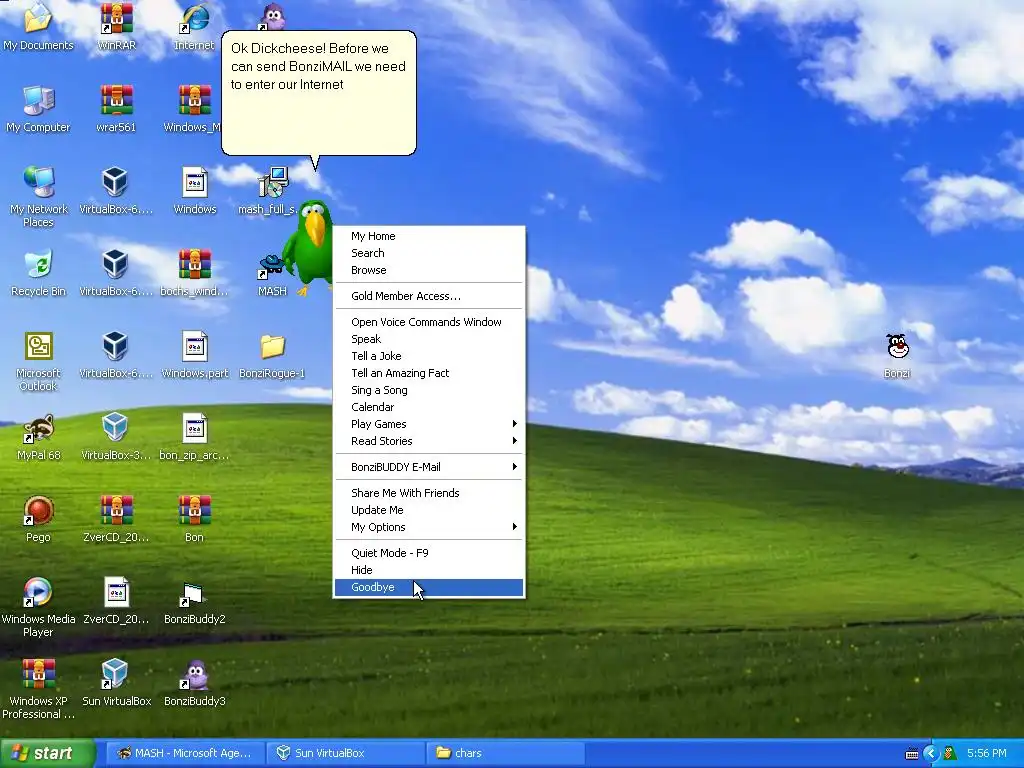Expand hidden system tray icons arrow
This screenshot has height=768, width=1024.
point(931,754)
